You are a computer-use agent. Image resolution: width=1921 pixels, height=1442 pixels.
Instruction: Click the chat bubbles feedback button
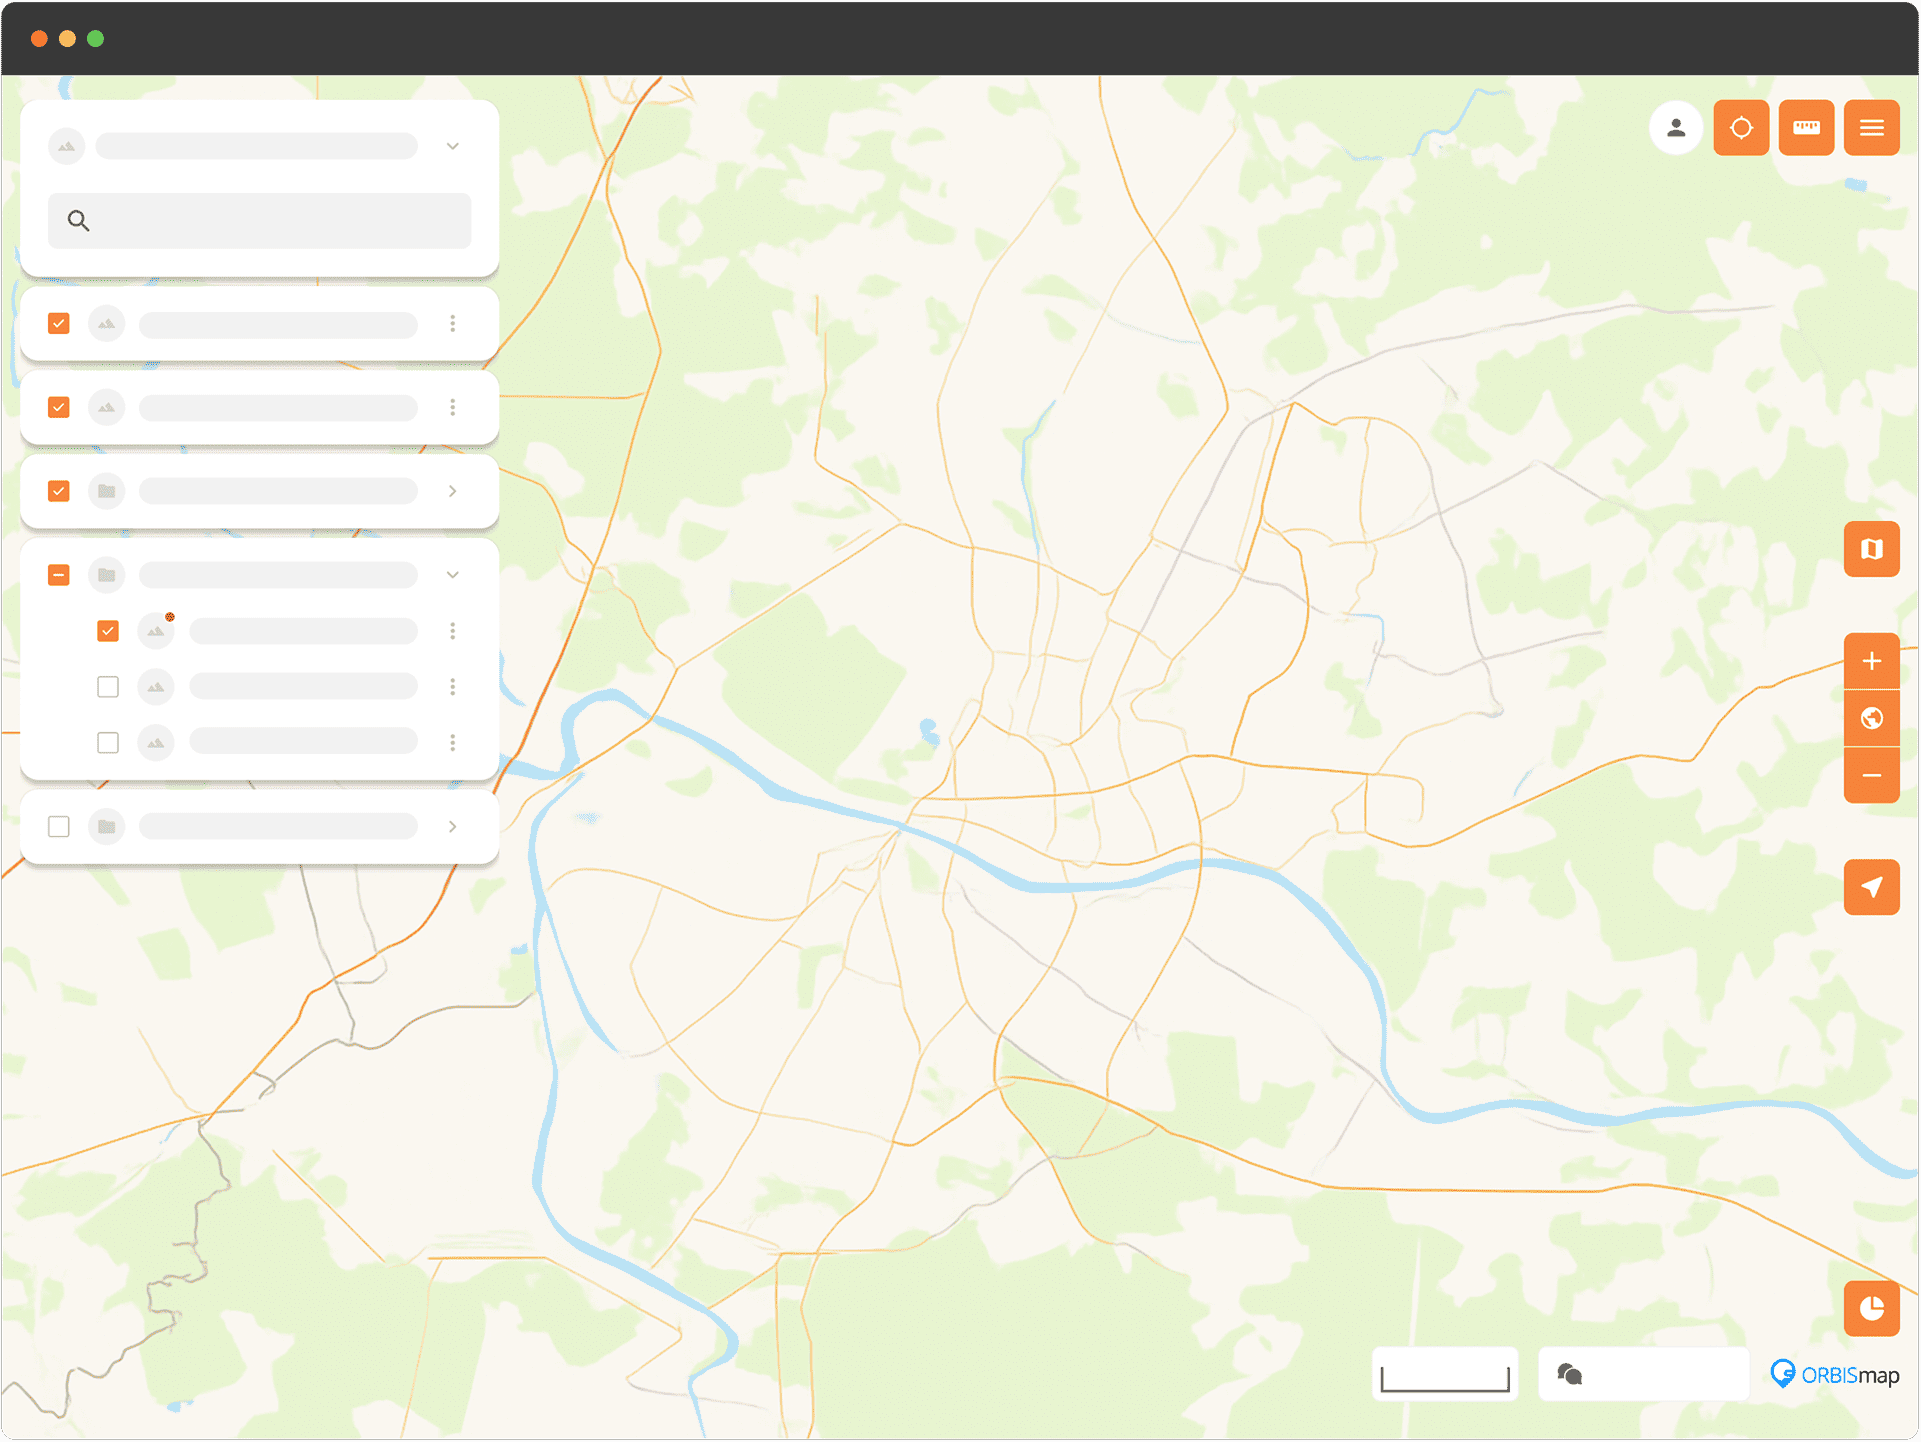1570,1375
